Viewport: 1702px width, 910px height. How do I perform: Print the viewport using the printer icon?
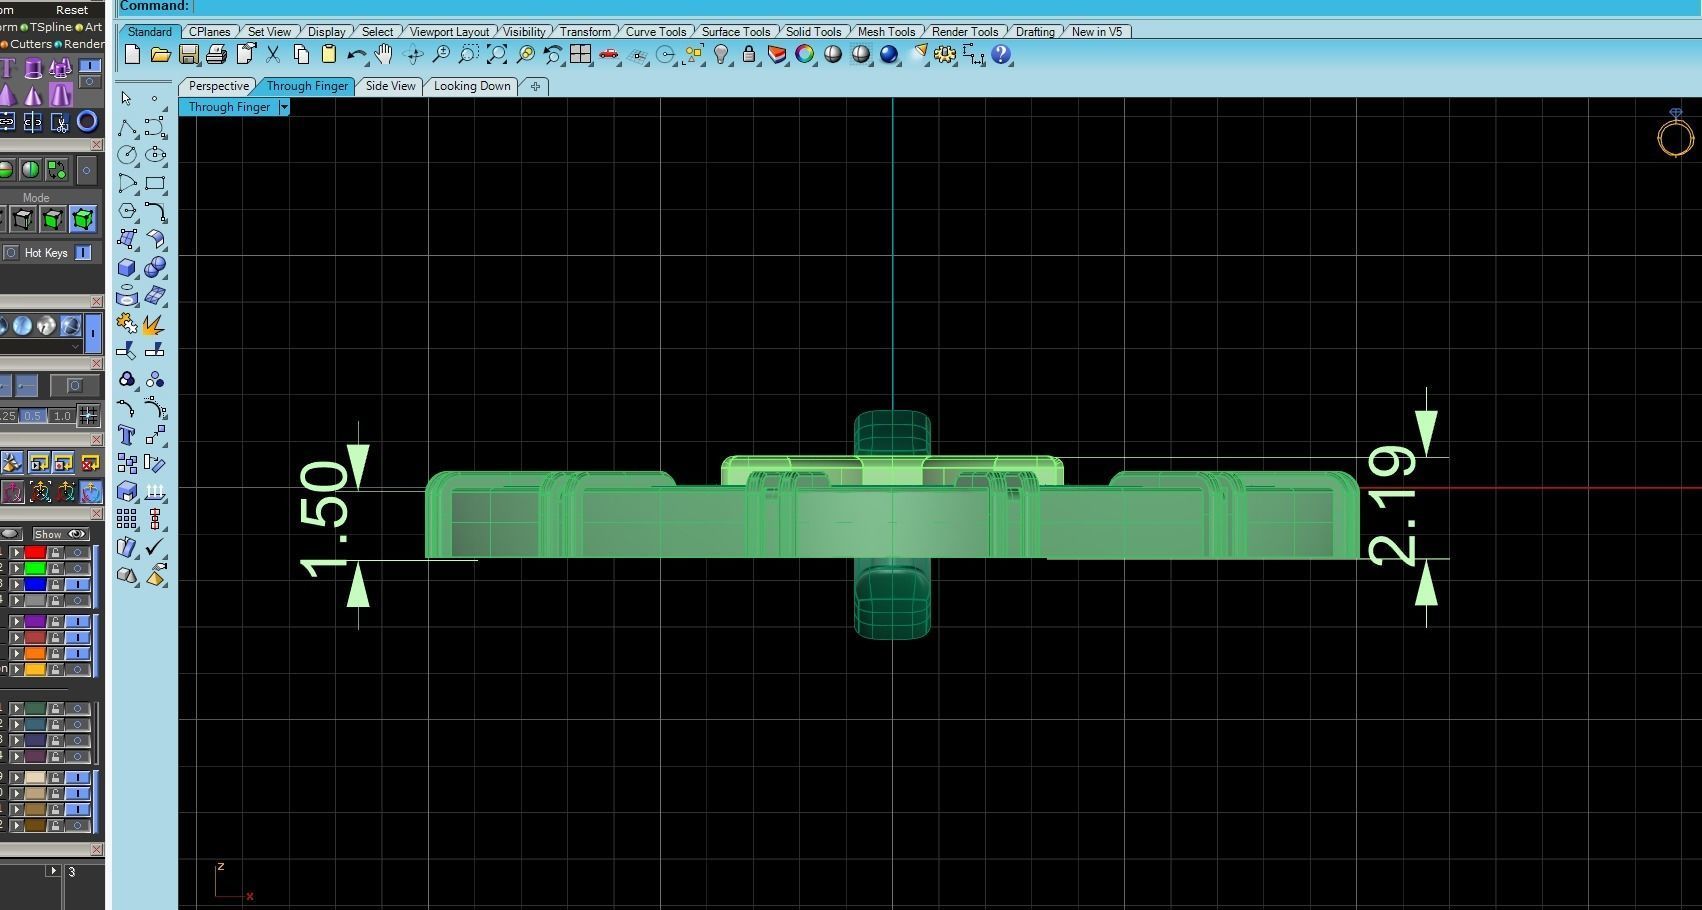coord(216,55)
